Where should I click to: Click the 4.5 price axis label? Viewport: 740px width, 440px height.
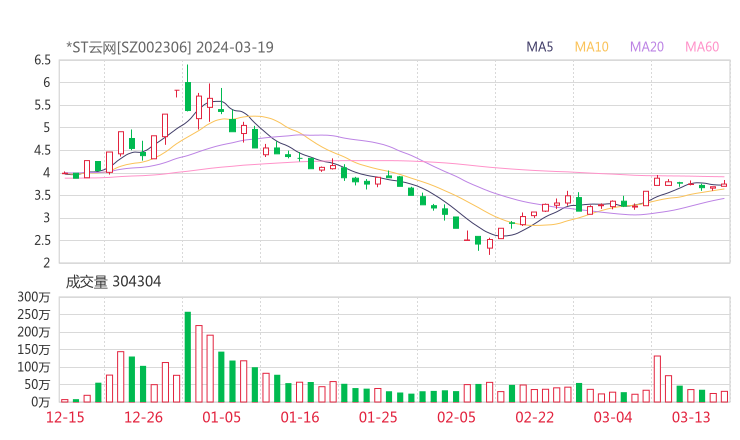[x=42, y=151]
